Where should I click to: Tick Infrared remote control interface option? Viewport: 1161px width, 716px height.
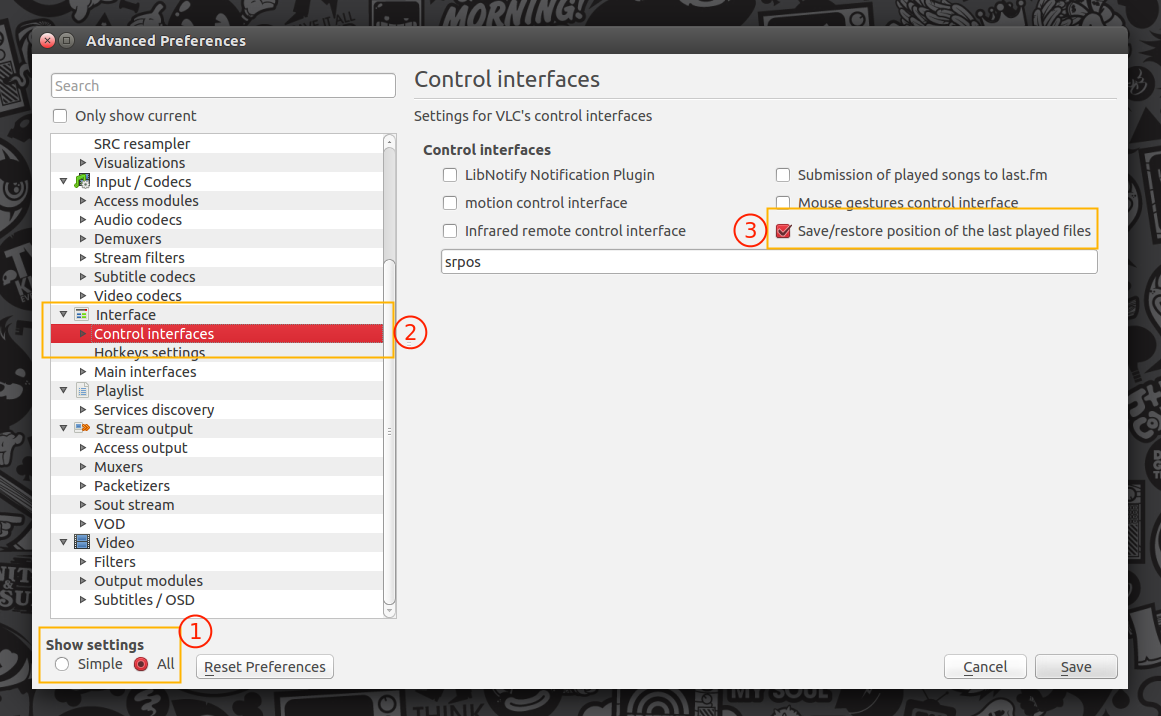tap(450, 231)
